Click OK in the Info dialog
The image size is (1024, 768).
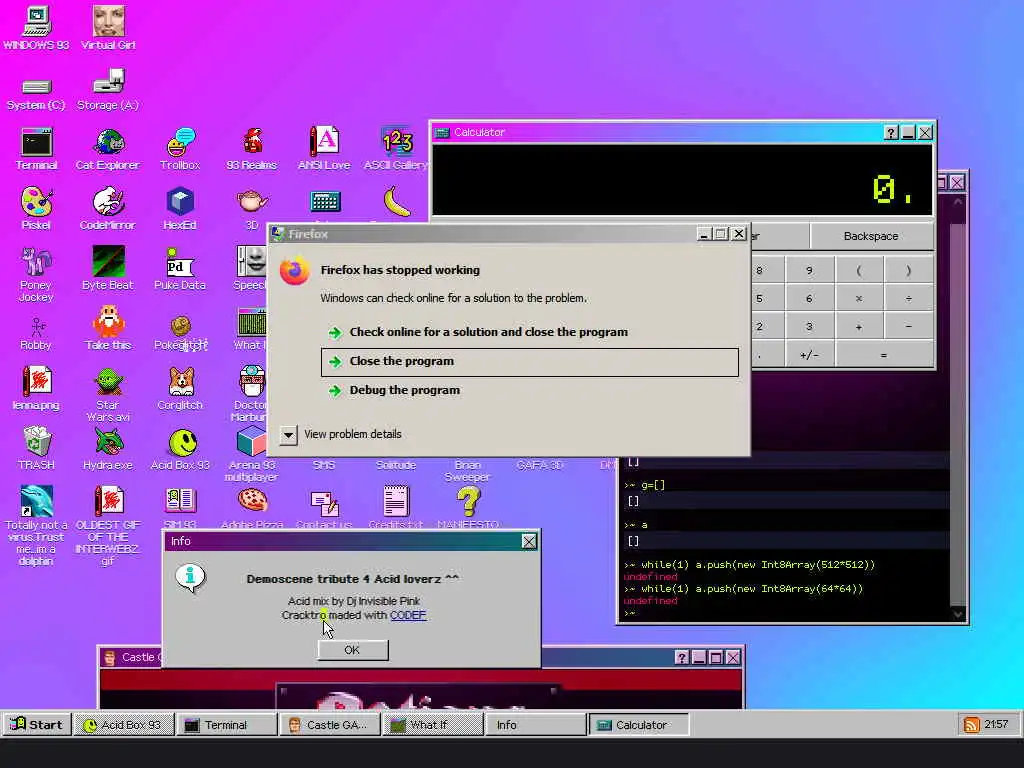(353, 650)
